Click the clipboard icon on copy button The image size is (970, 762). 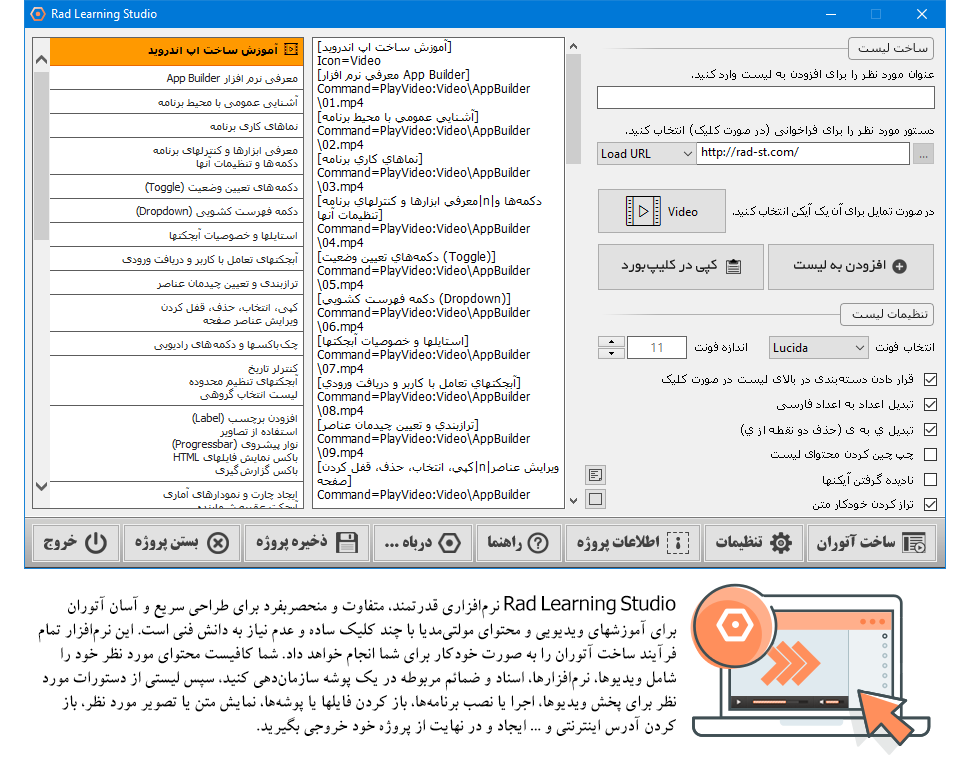point(734,267)
